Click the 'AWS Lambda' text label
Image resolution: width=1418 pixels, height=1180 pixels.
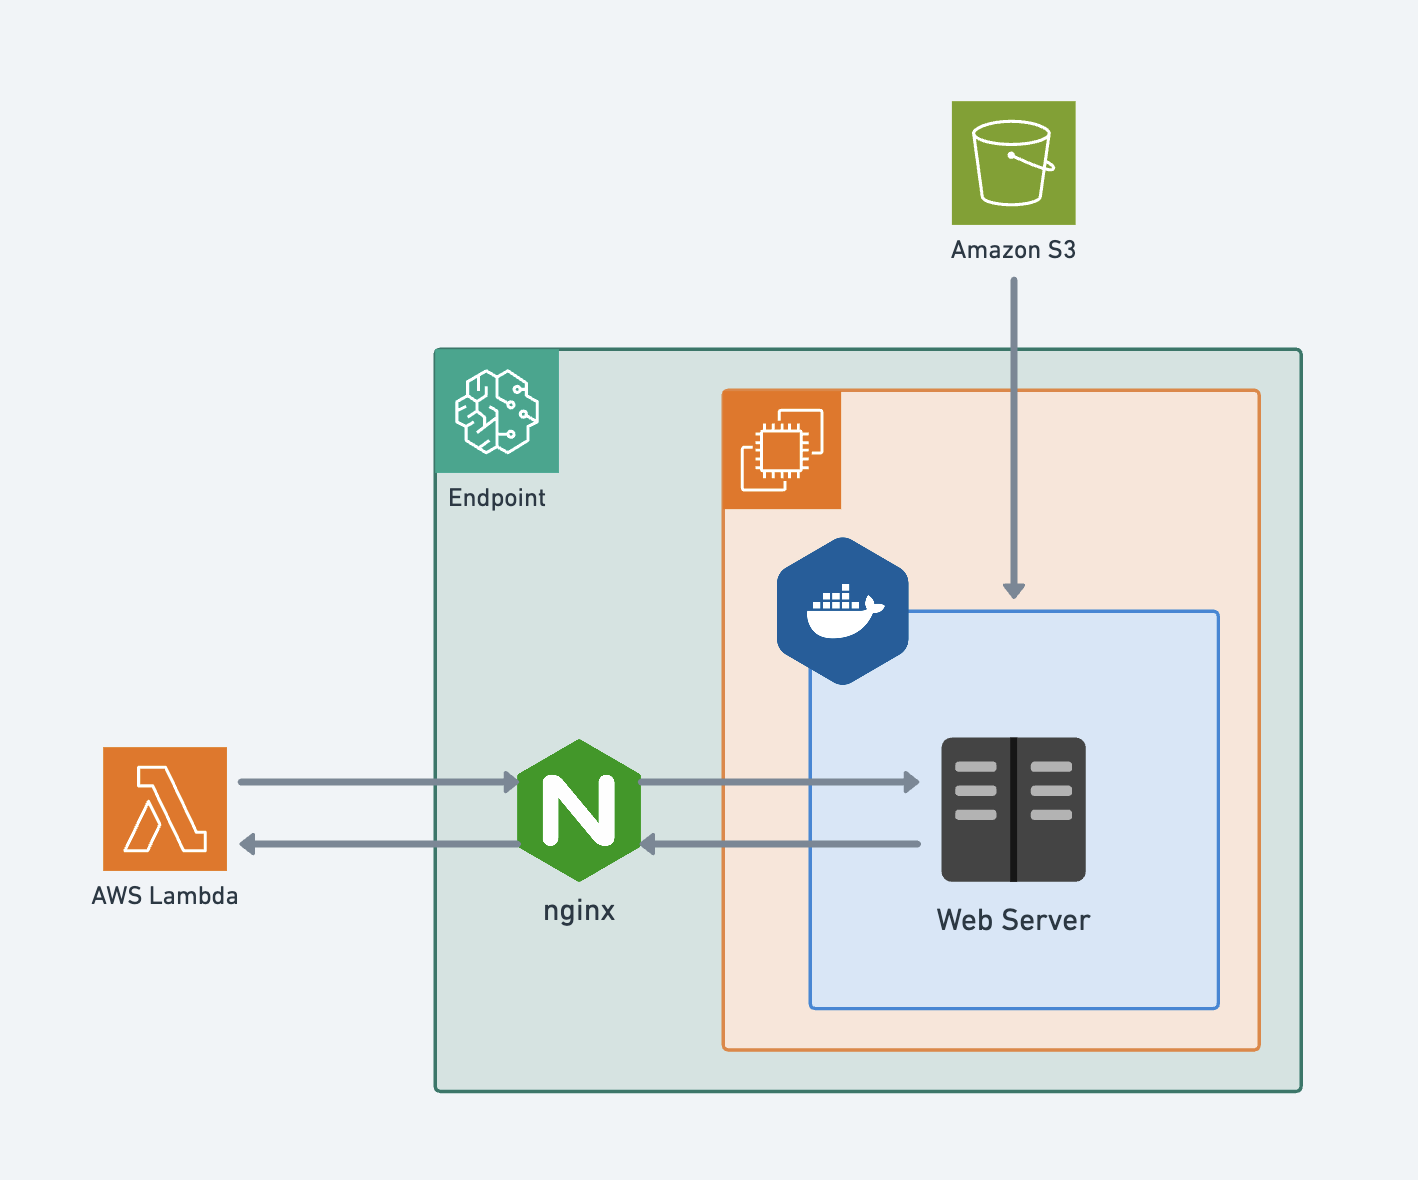pyautogui.click(x=165, y=896)
